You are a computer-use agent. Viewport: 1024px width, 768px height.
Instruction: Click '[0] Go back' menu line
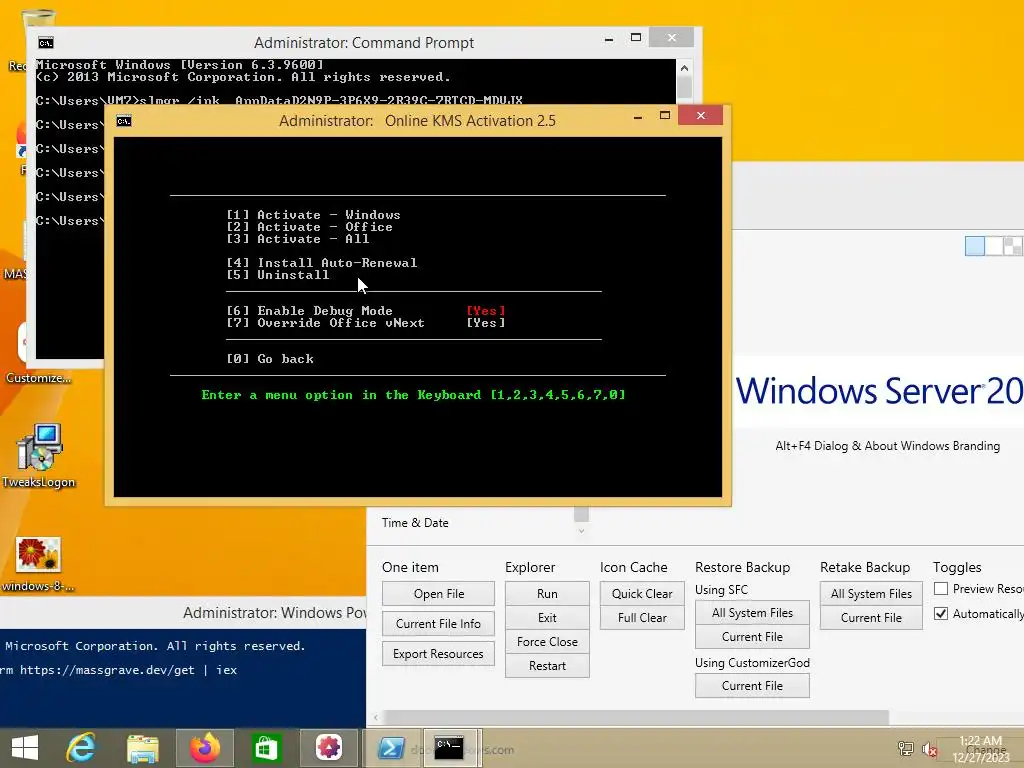[x=270, y=359]
